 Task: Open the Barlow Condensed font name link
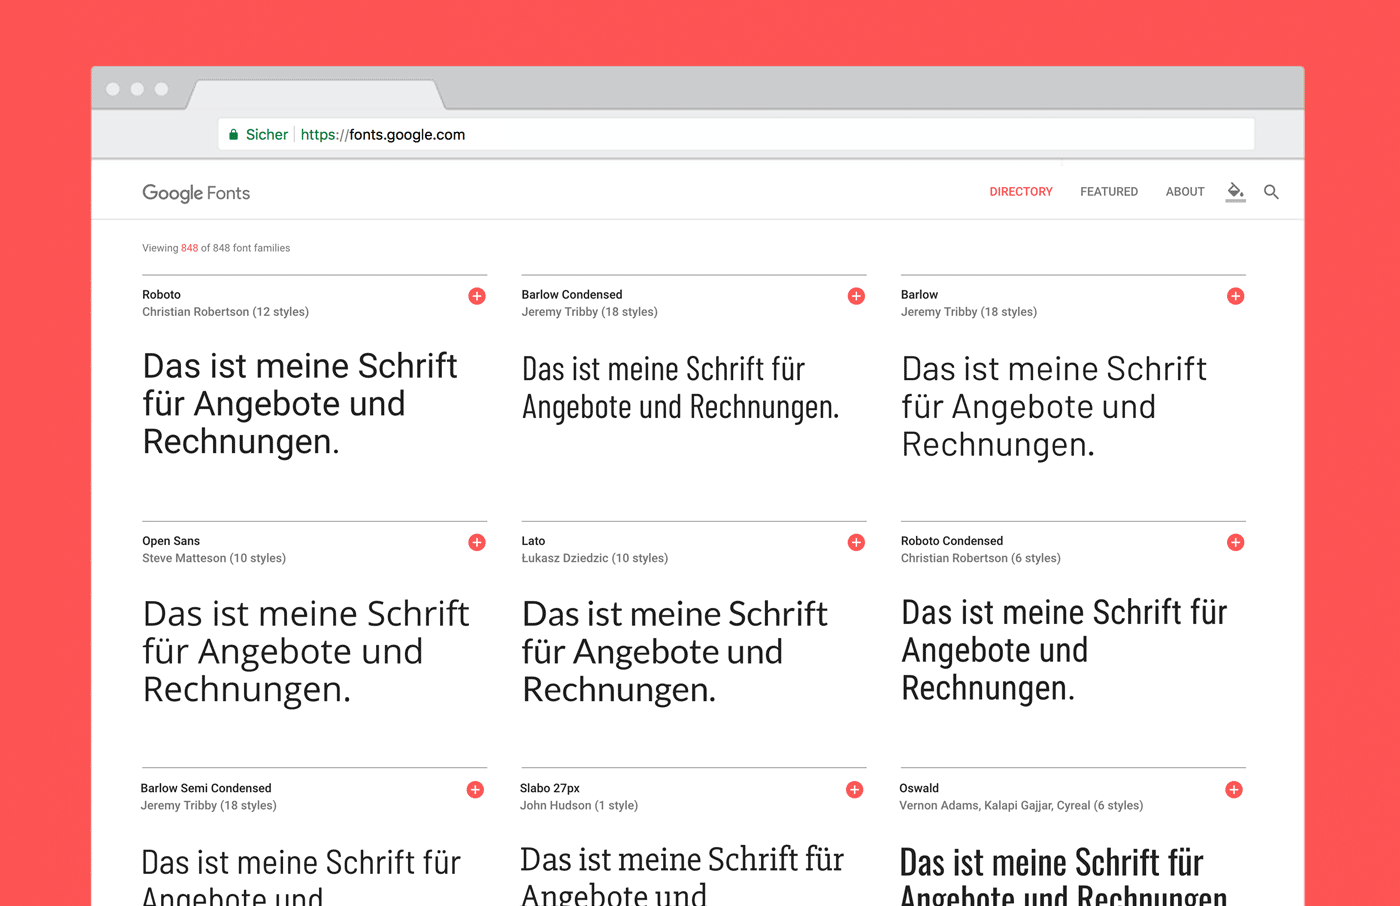click(x=572, y=295)
